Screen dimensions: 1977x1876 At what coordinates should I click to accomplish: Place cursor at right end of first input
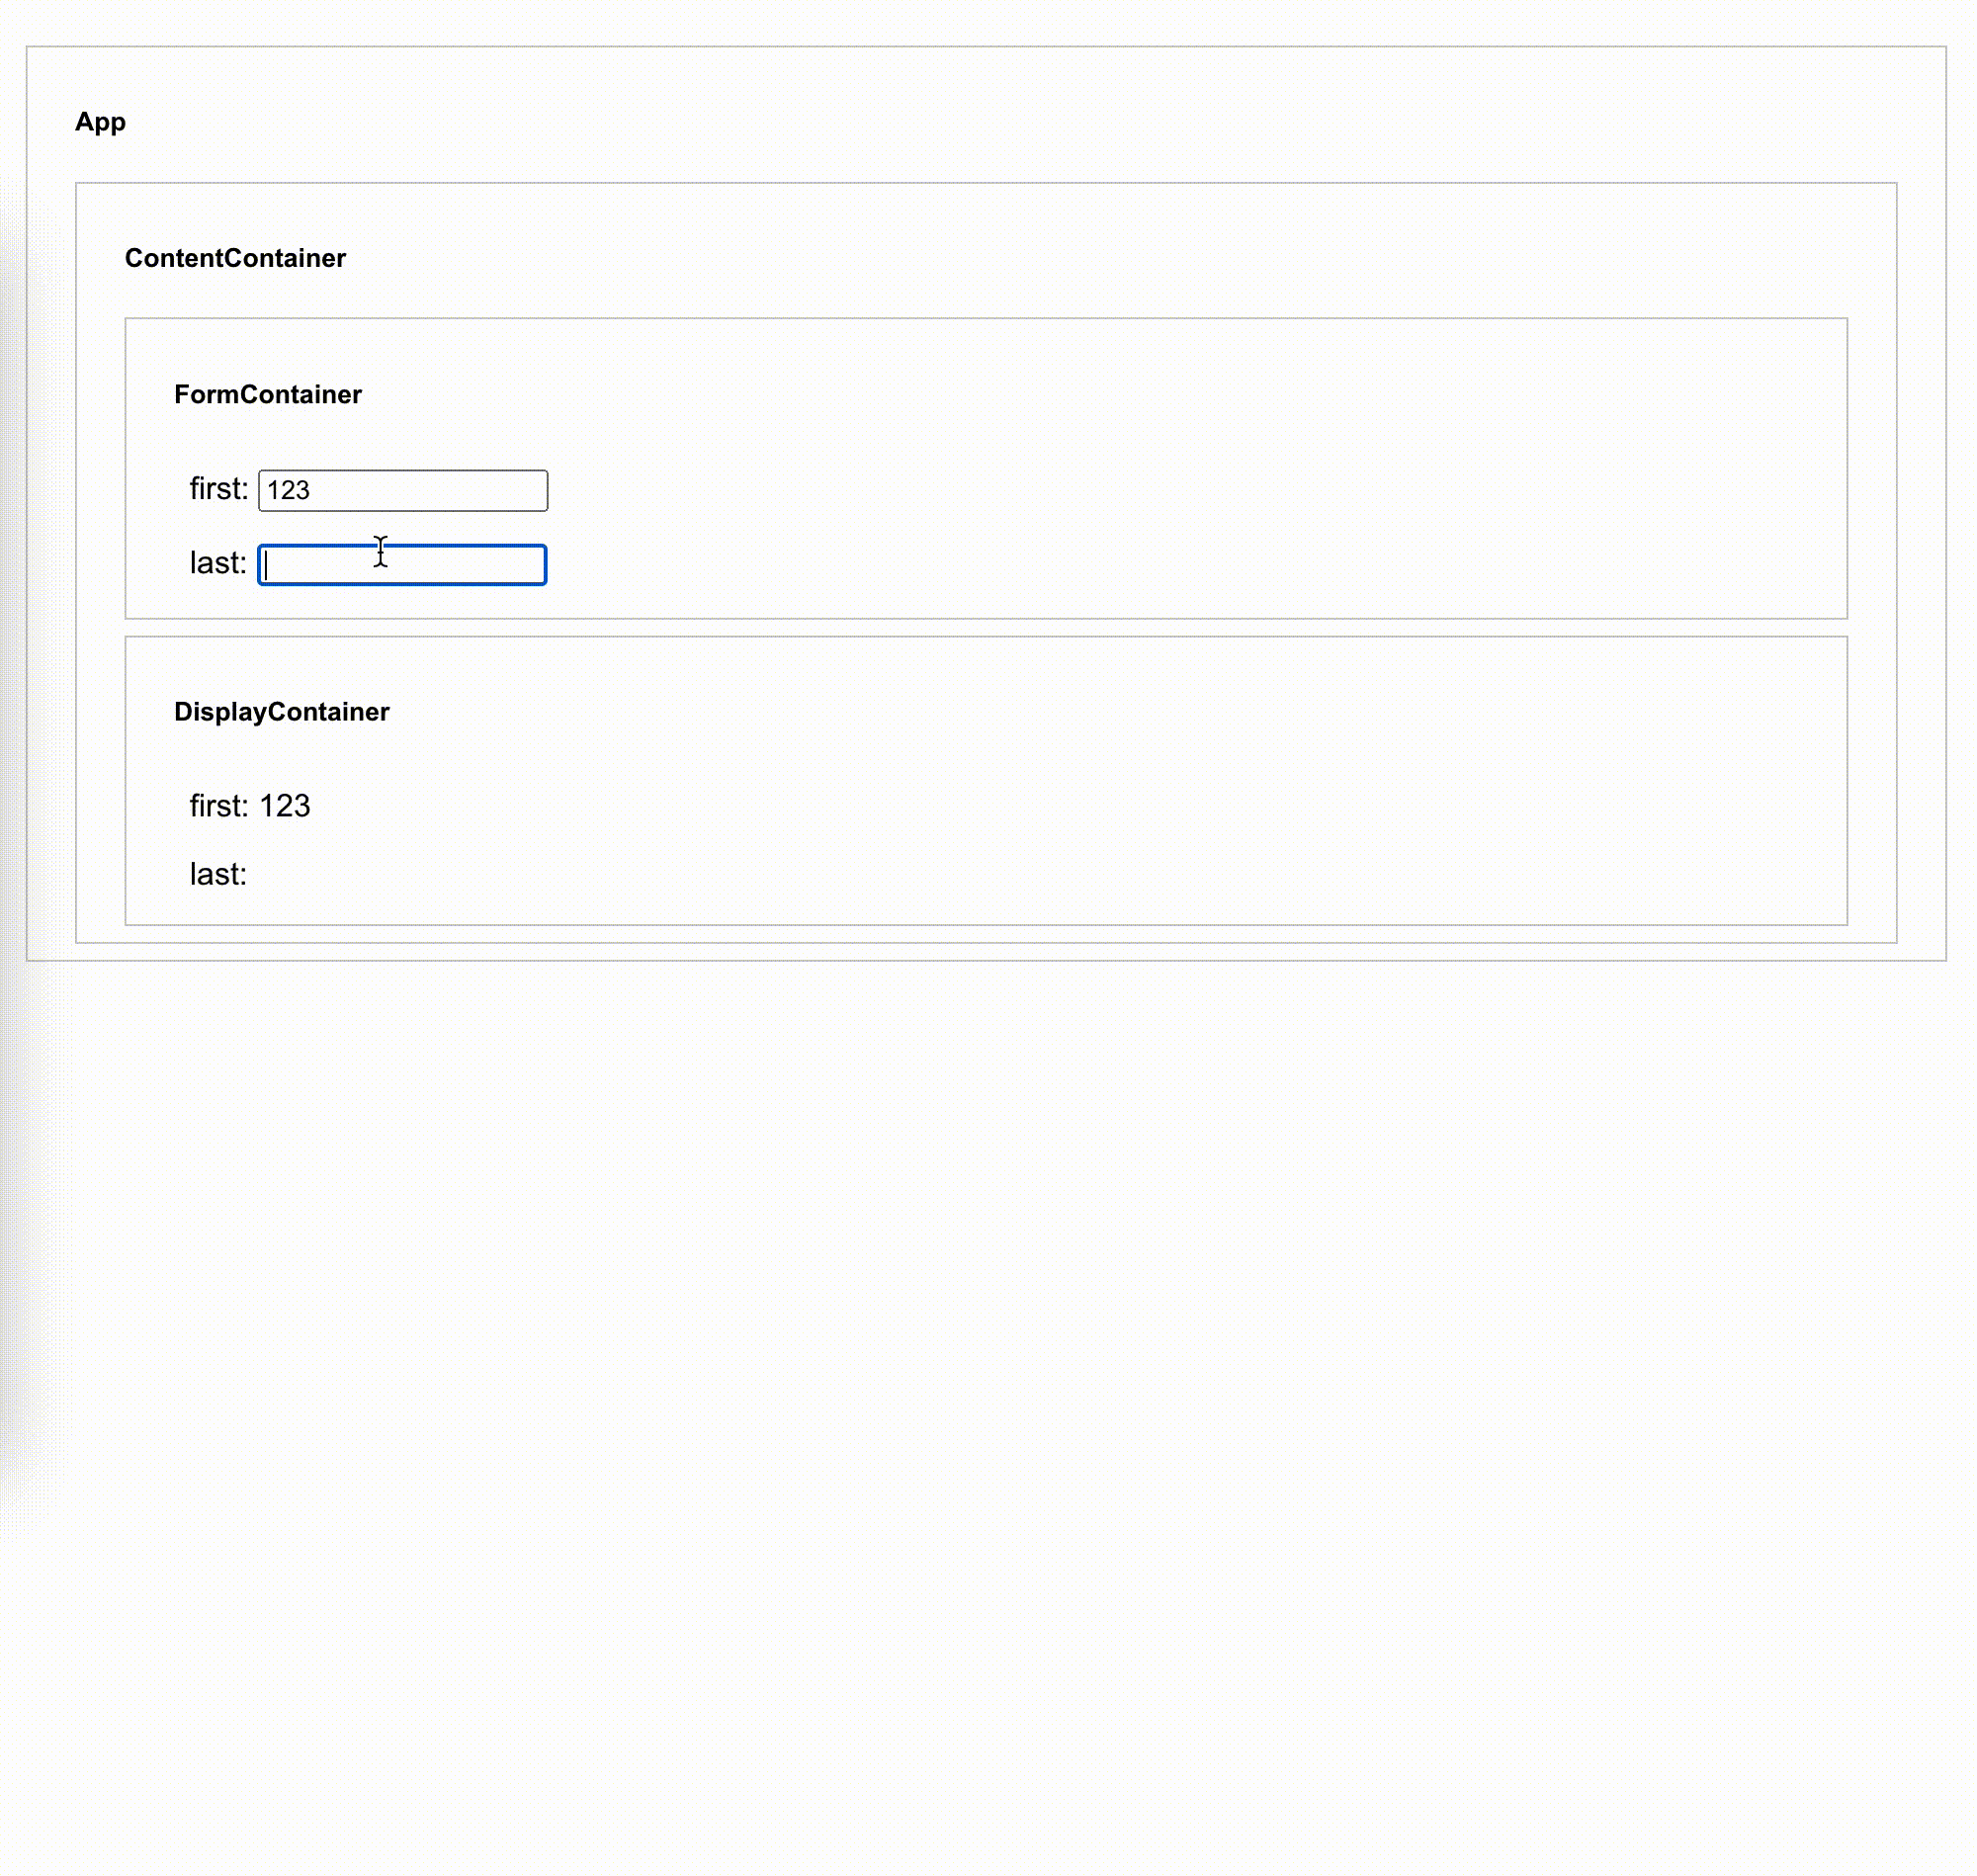(x=535, y=490)
